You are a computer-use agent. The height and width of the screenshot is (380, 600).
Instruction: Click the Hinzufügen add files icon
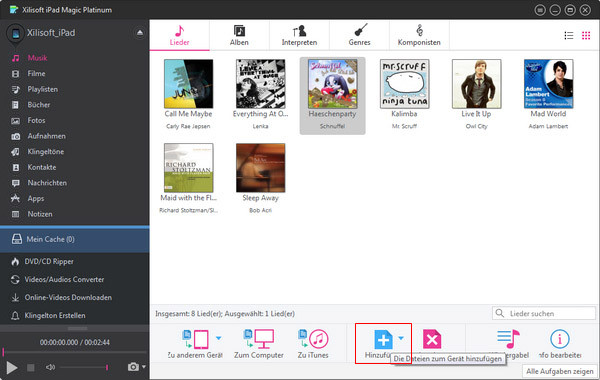pyautogui.click(x=383, y=339)
